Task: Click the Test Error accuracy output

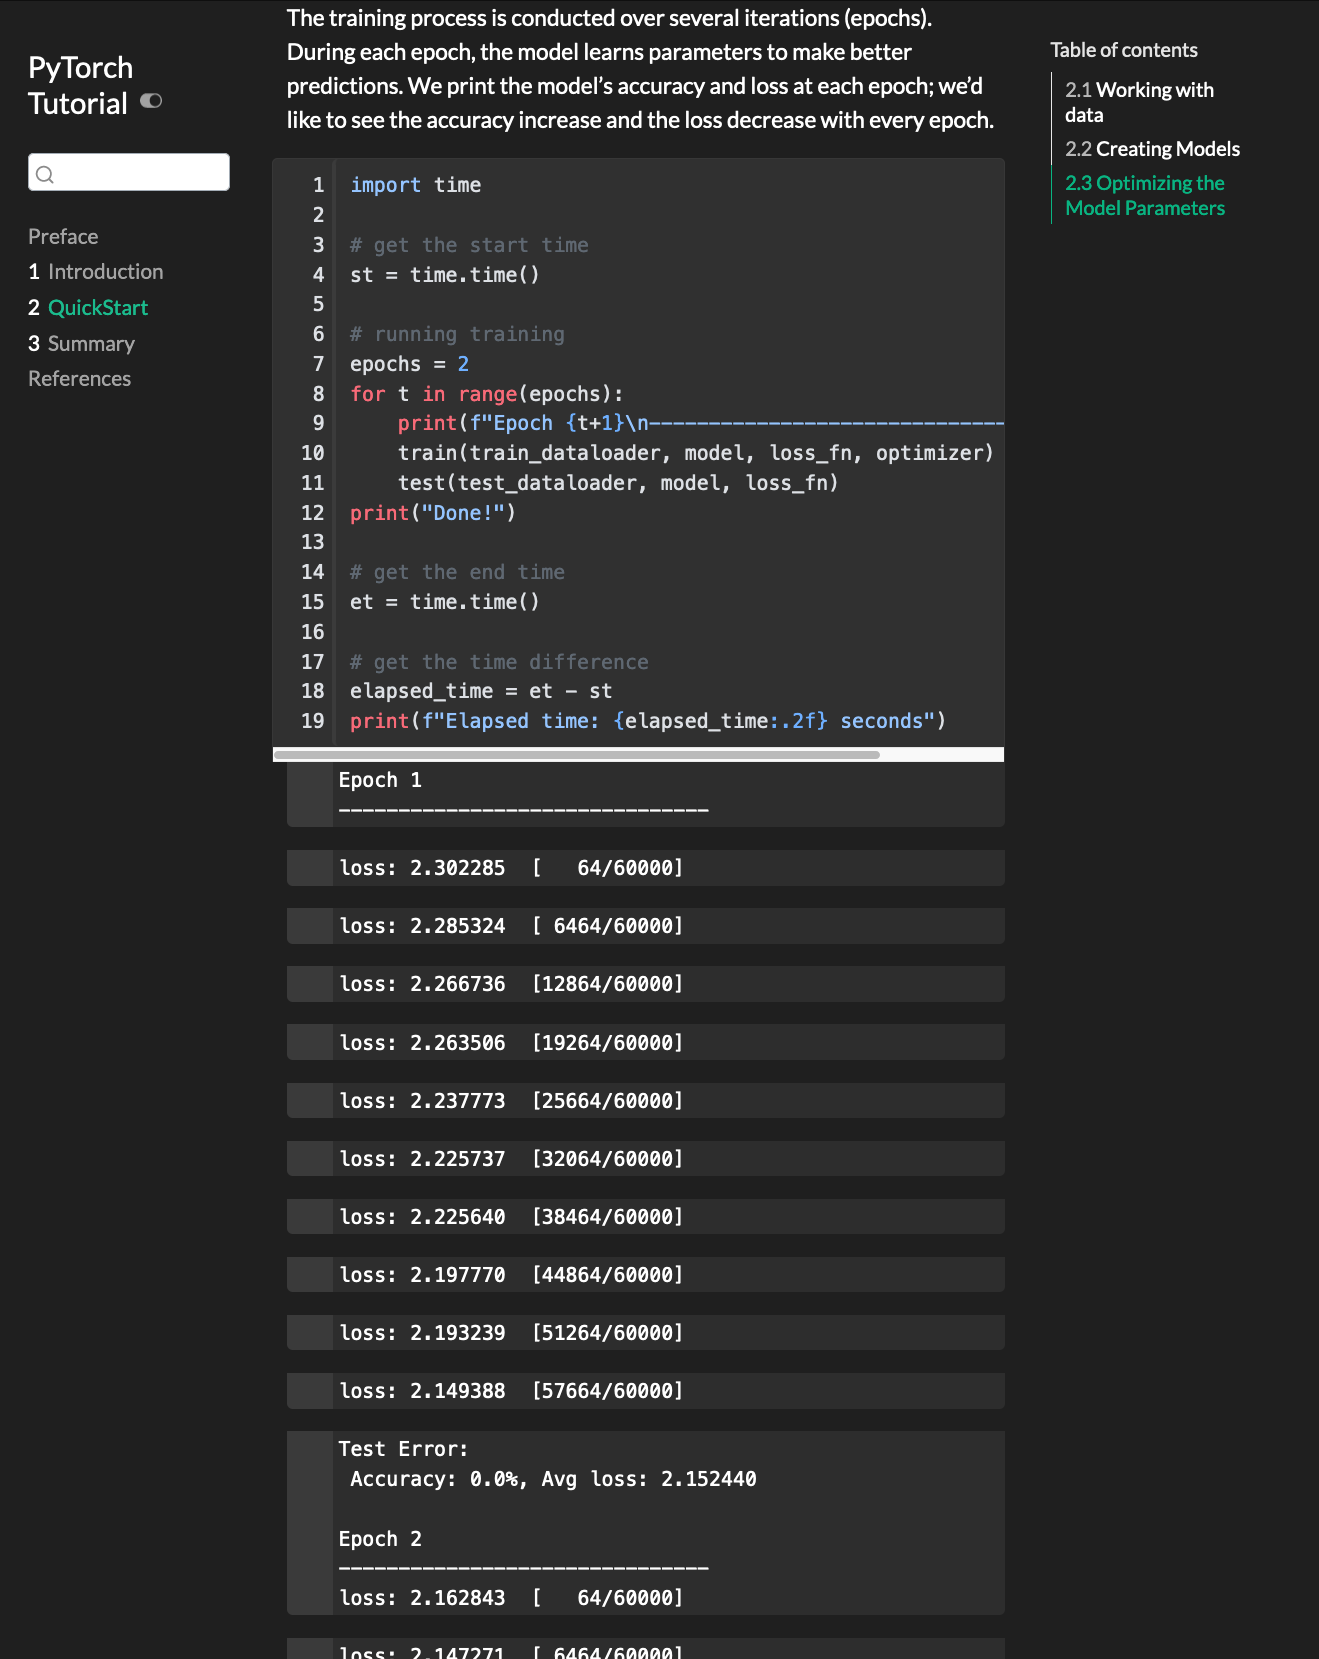Action: [x=552, y=1479]
